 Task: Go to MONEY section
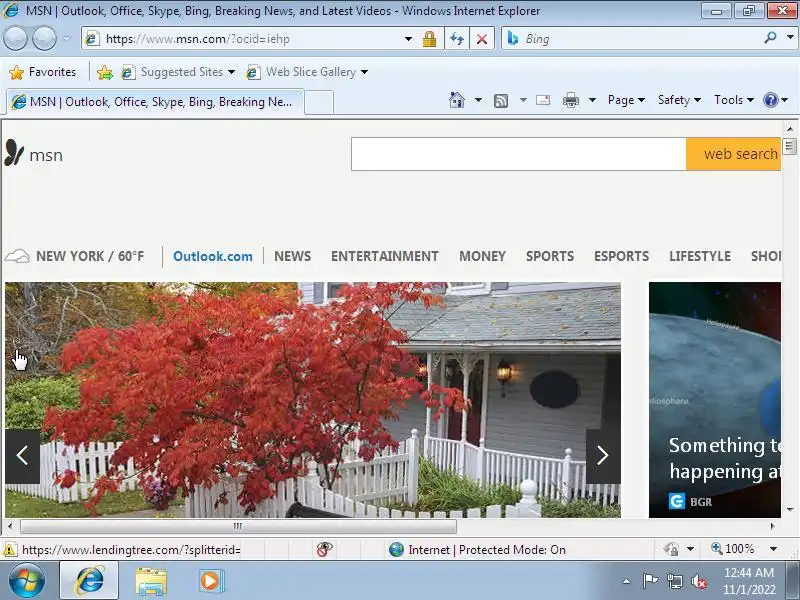point(482,256)
